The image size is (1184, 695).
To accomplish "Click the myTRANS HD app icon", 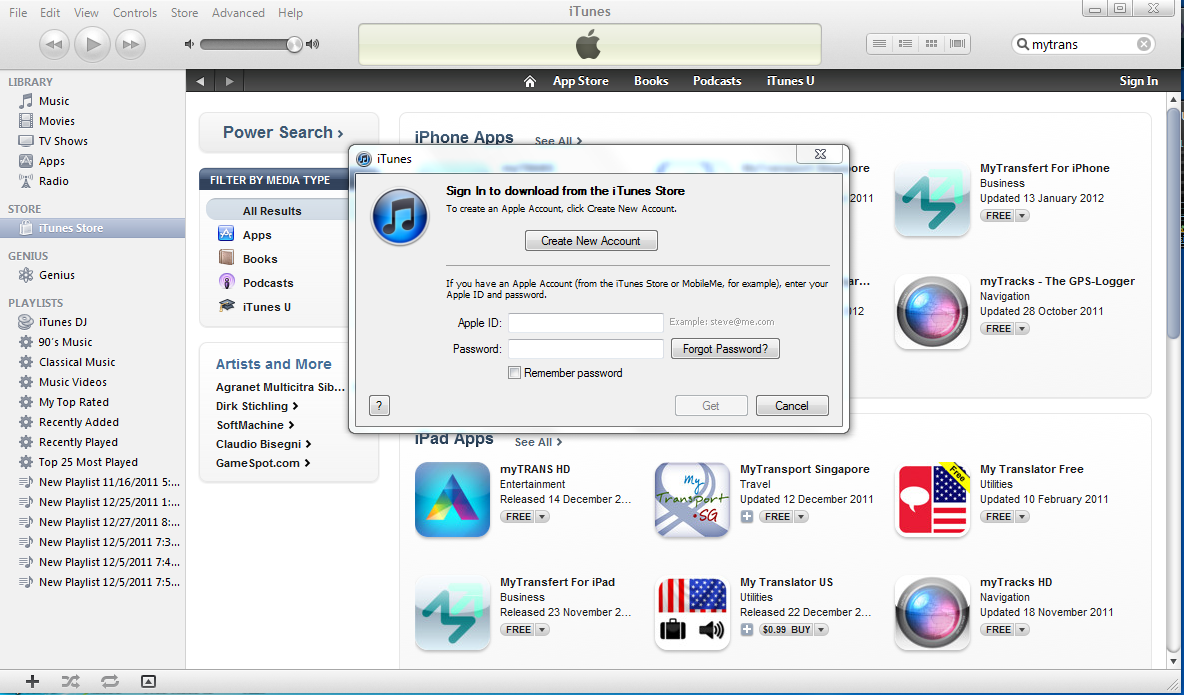I will 452,499.
